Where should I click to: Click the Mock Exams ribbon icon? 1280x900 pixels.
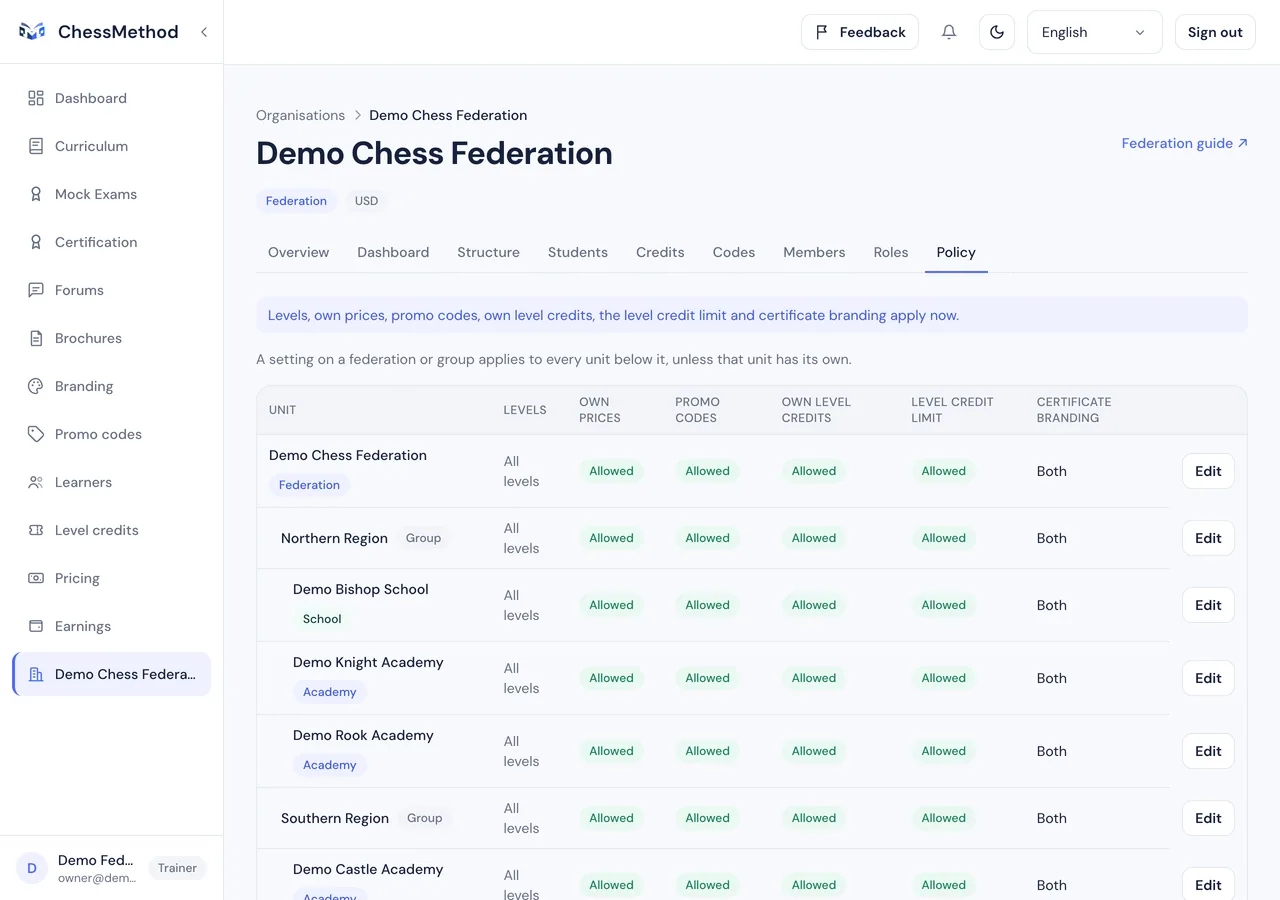click(x=36, y=194)
